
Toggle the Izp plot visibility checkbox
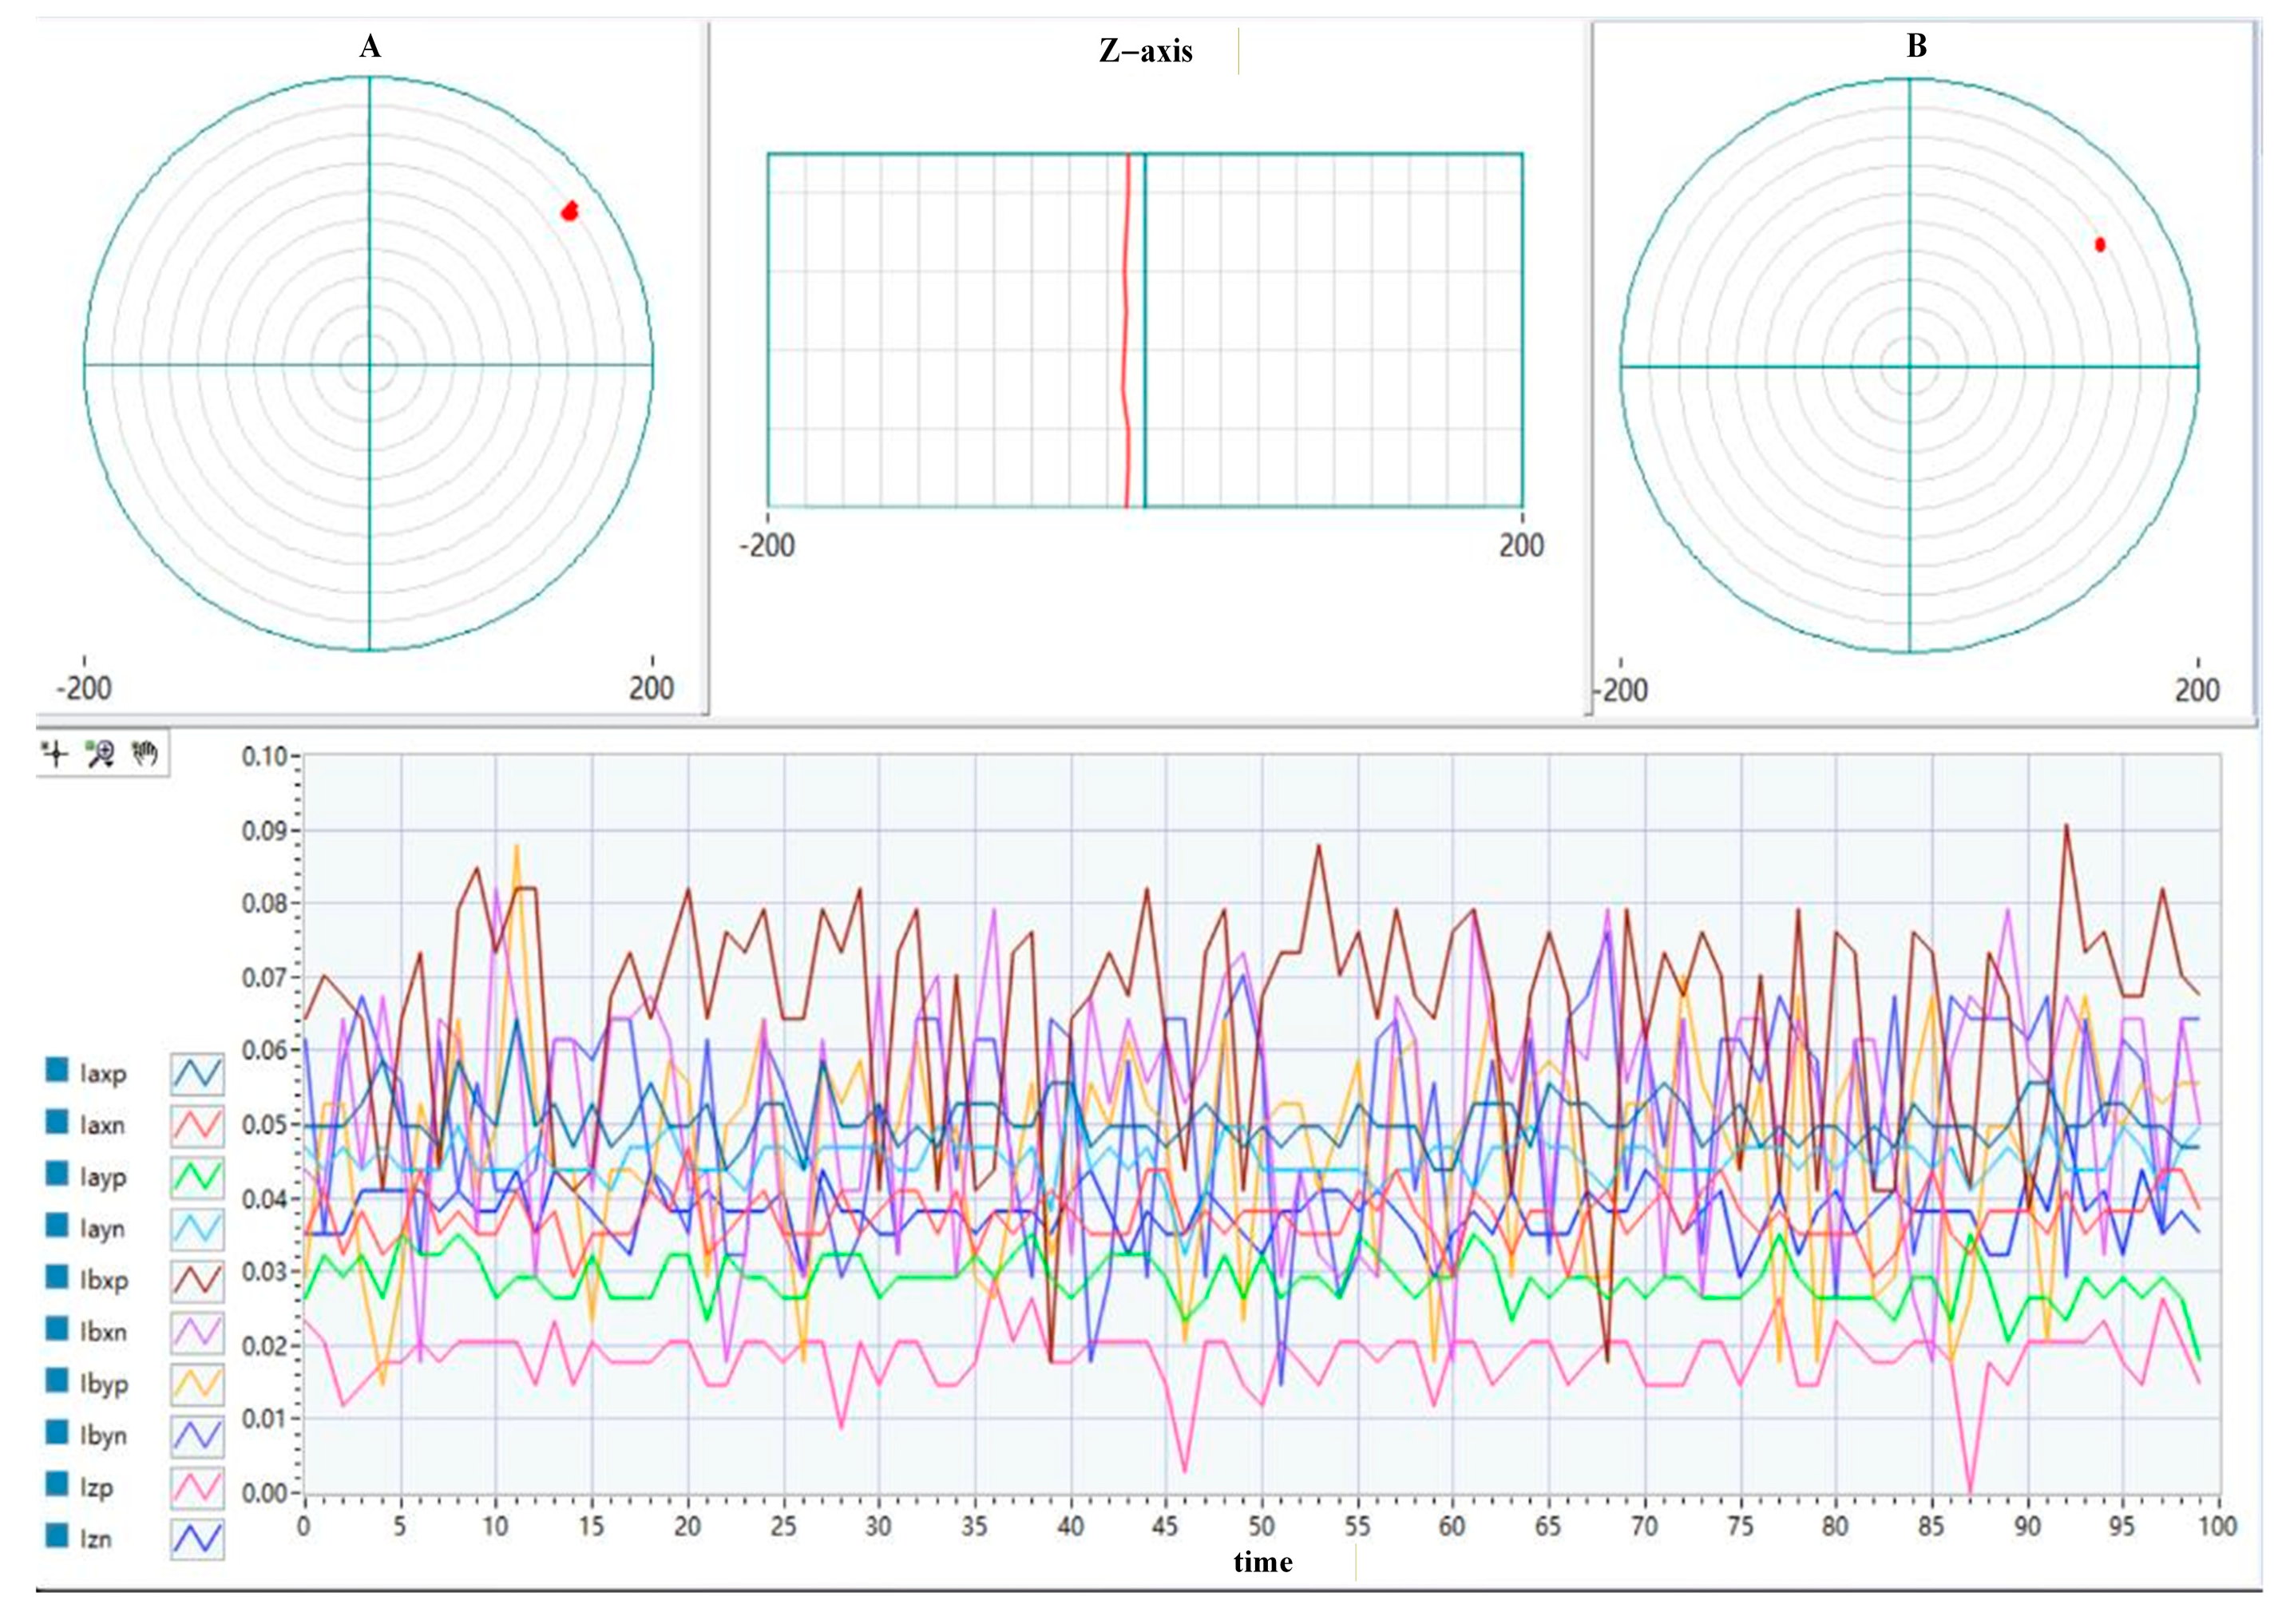(57, 1485)
